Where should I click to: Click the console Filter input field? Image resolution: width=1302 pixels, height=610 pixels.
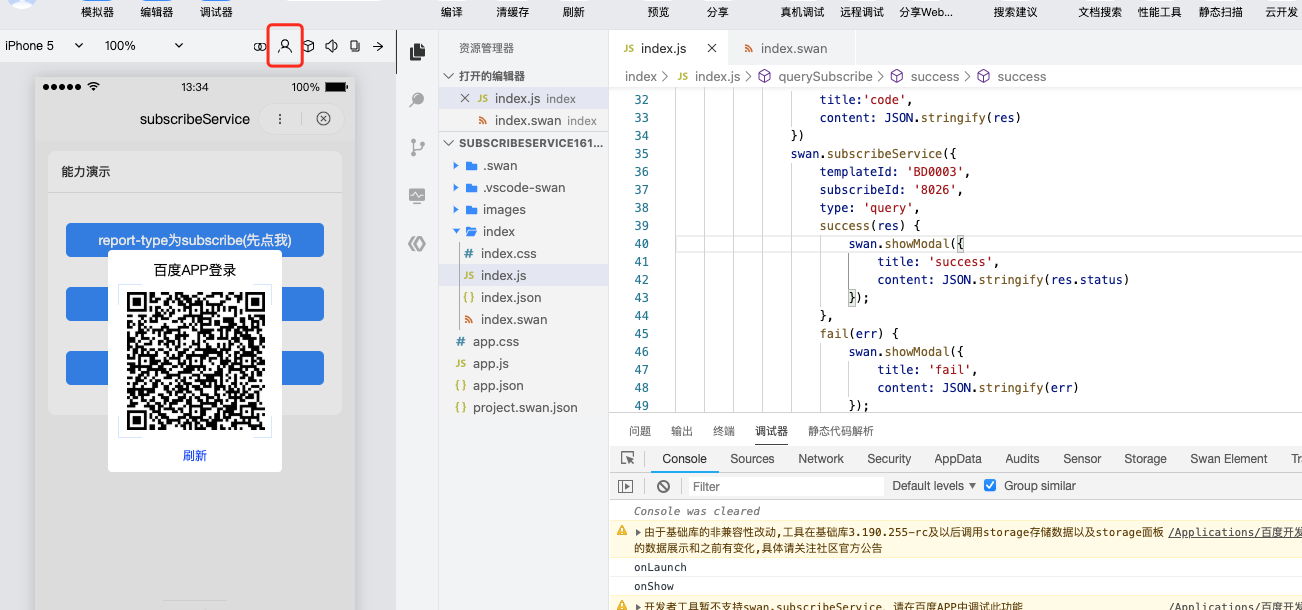pyautogui.click(x=785, y=486)
